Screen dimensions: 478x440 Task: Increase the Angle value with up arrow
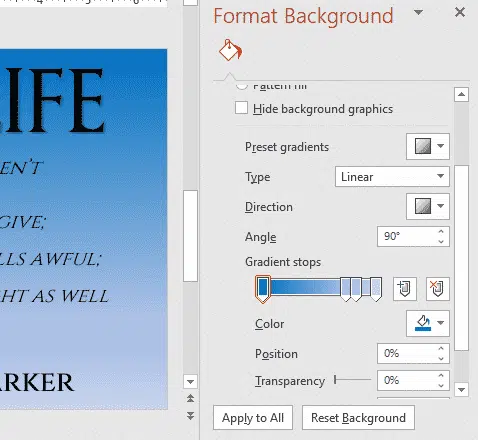tap(441, 232)
